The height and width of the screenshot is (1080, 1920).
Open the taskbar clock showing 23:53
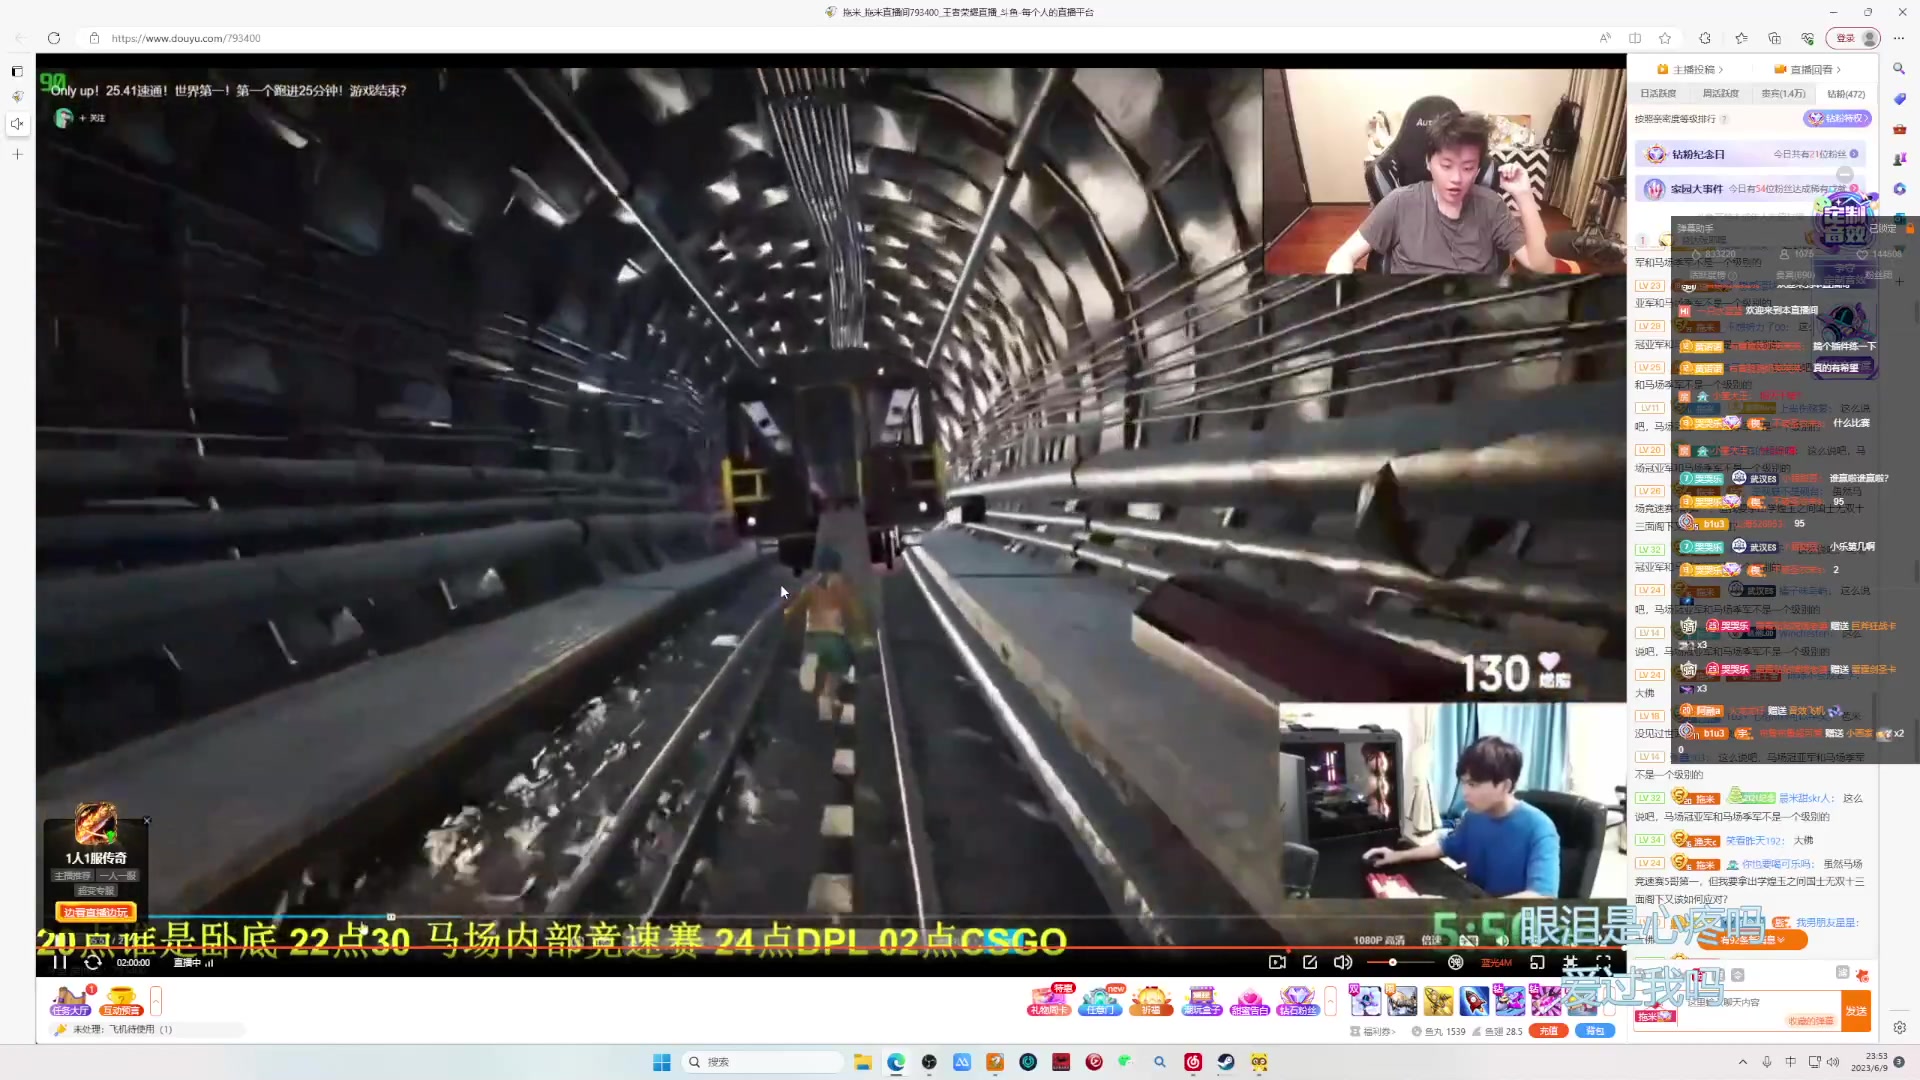click(1869, 1062)
